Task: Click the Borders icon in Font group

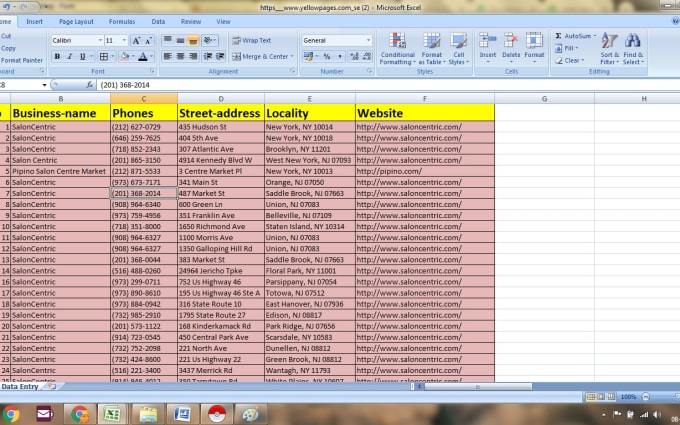Action: (x=104, y=56)
